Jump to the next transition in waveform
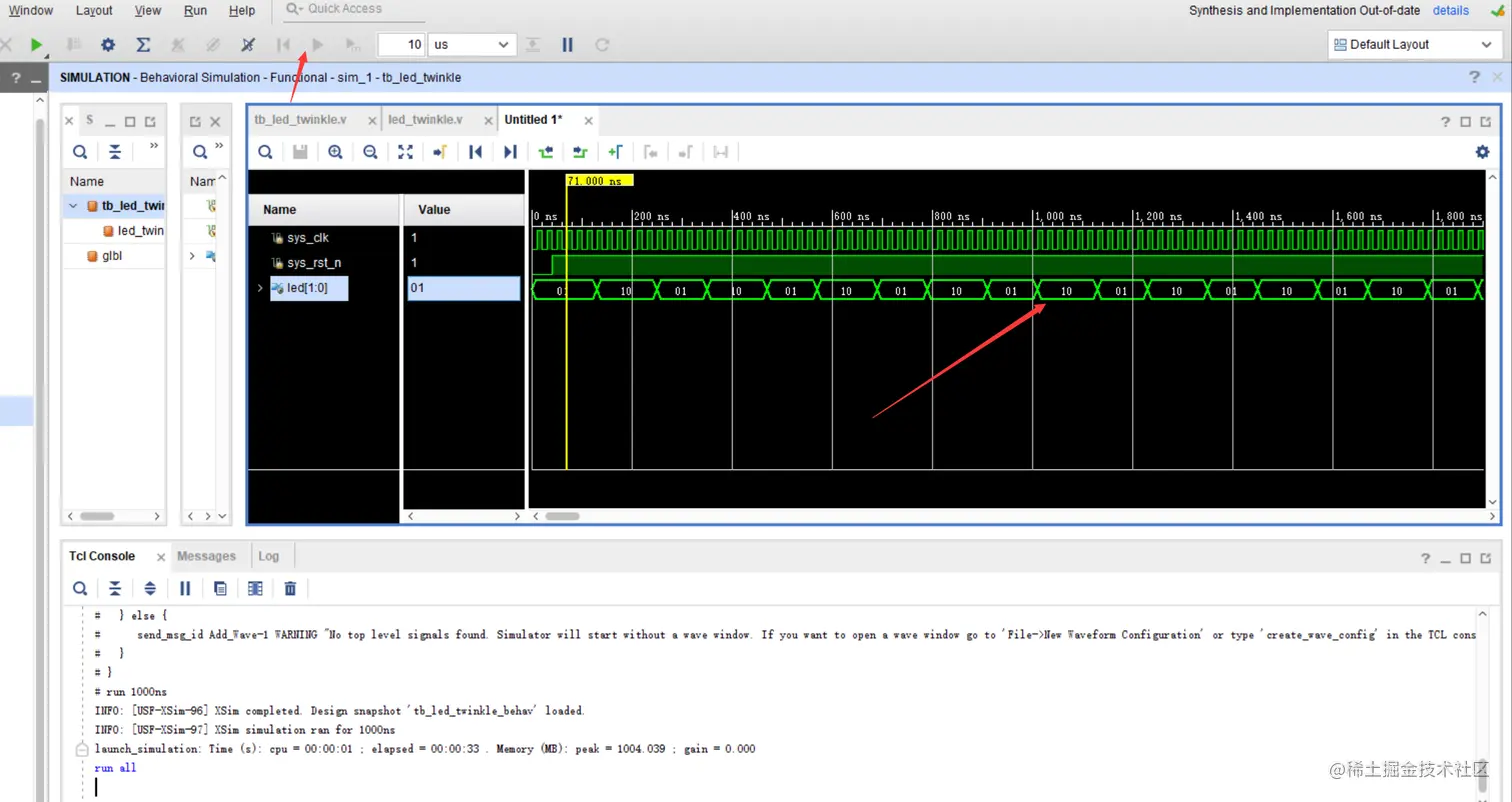 pos(580,152)
